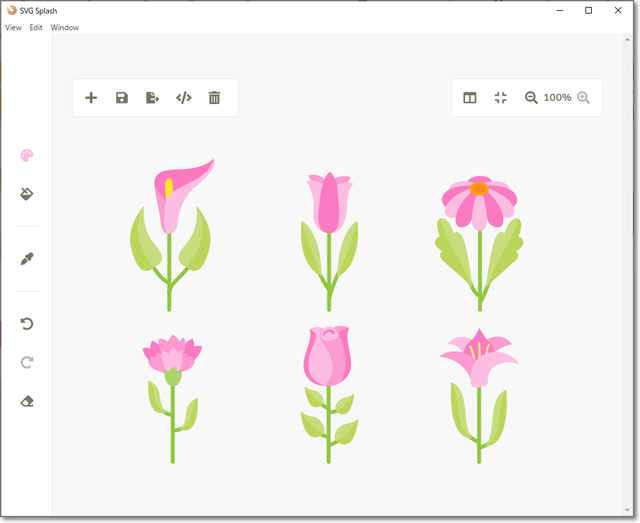Click the orange center of the daisy
Viewport: 640px width, 523px height.
tap(479, 188)
